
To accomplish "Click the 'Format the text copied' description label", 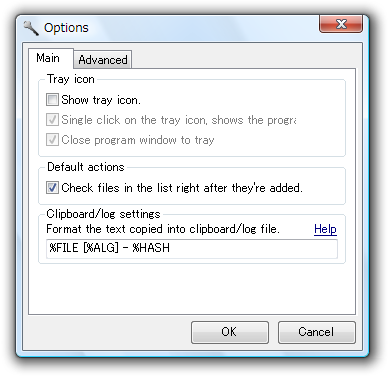I will coord(163,229).
